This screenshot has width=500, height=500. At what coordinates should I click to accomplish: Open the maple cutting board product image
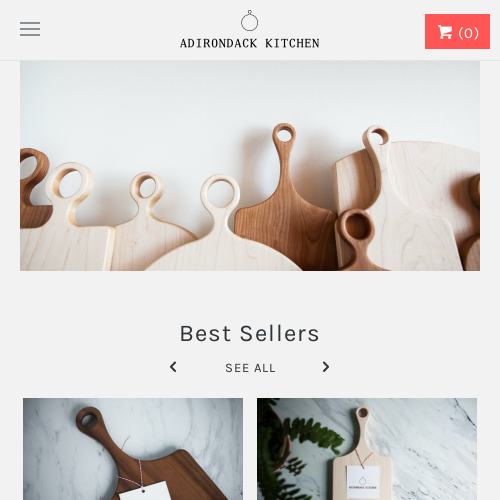(367, 449)
